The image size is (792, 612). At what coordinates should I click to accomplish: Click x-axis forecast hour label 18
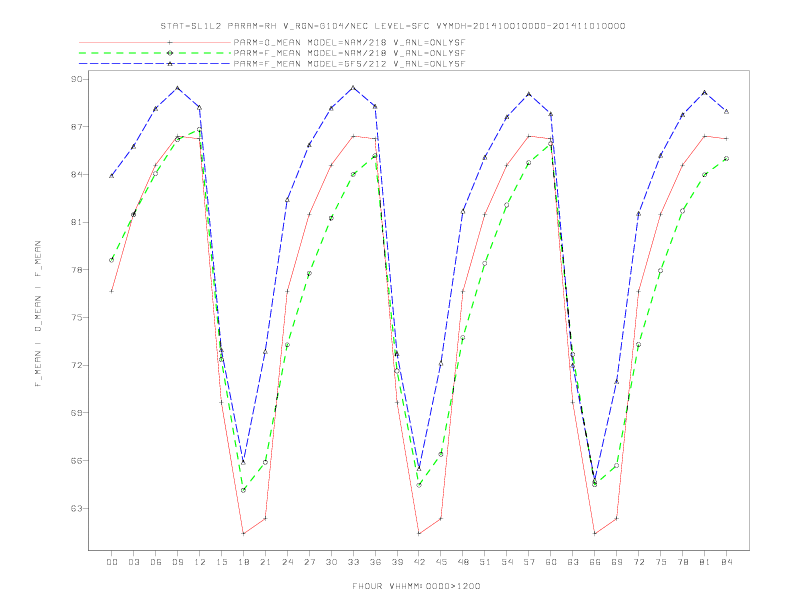(243, 562)
